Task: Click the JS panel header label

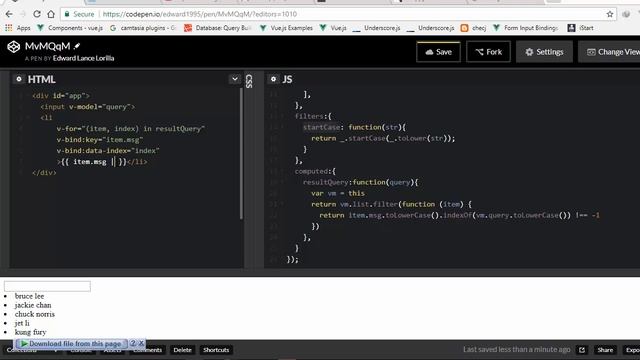Action: (x=287, y=79)
